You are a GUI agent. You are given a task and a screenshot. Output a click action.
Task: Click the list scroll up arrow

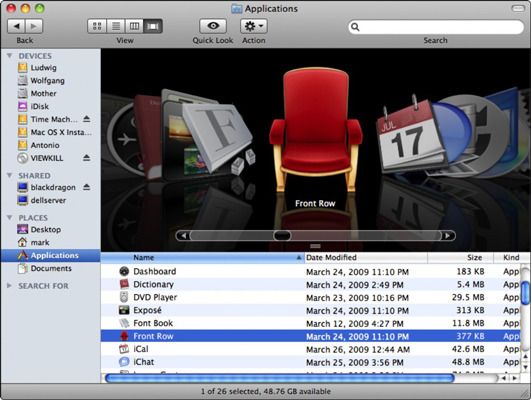(x=525, y=356)
